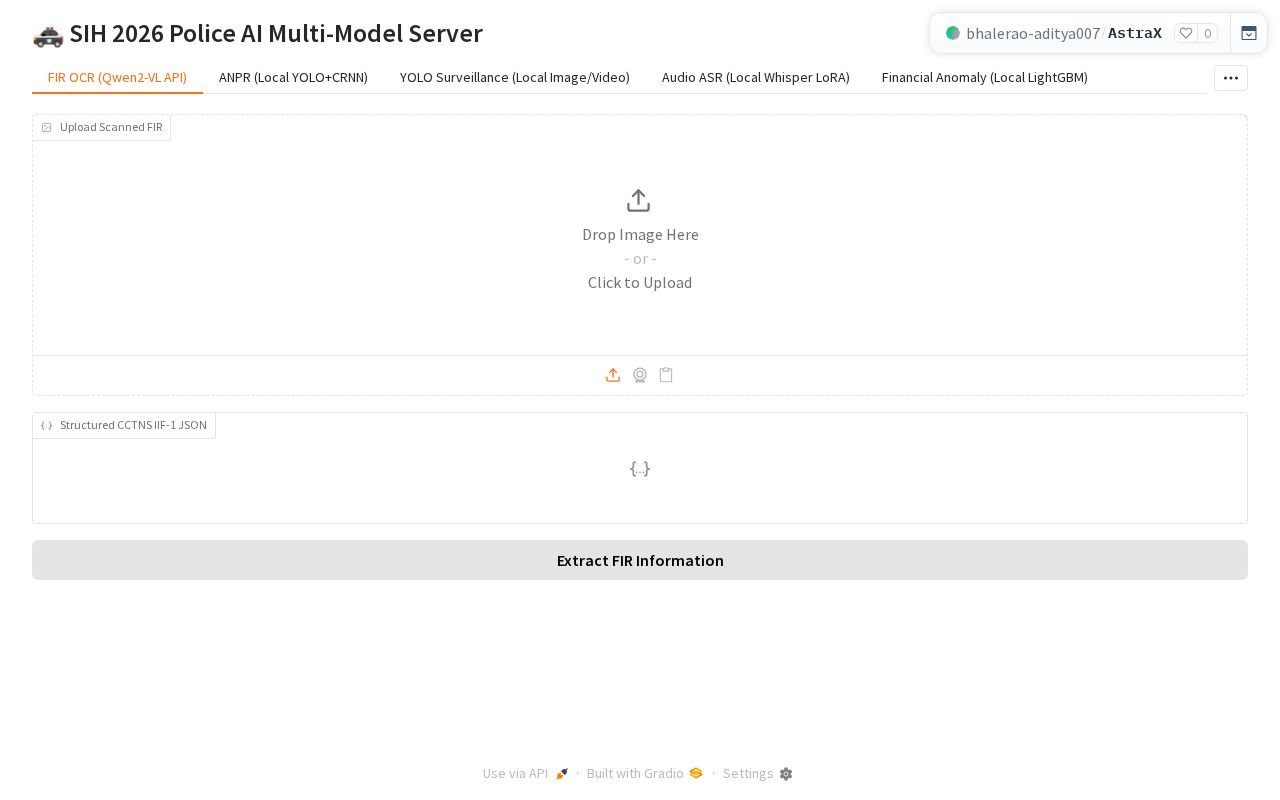The image size is (1280, 800).
Task: Open the Space header collapse icon
Action: click(x=1249, y=33)
